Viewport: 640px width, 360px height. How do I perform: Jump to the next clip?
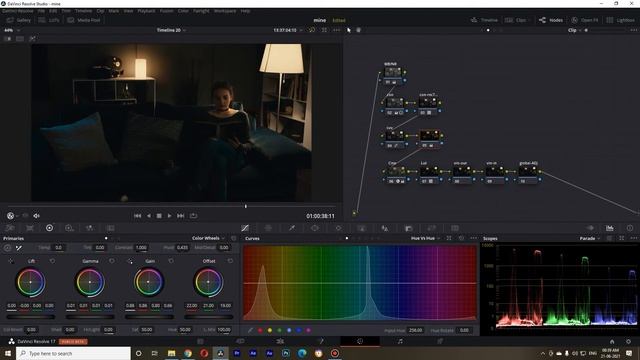click(180, 216)
